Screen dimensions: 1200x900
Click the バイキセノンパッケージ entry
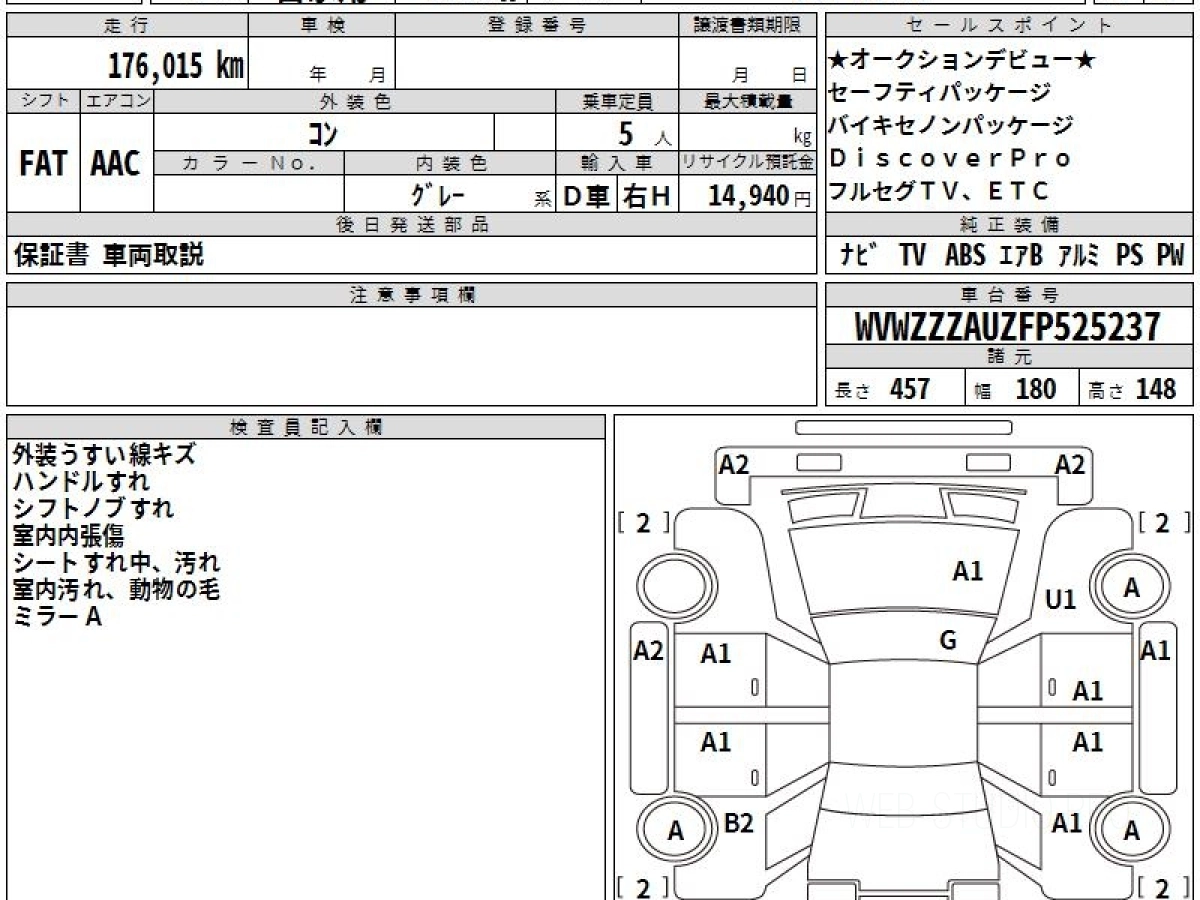point(950,125)
